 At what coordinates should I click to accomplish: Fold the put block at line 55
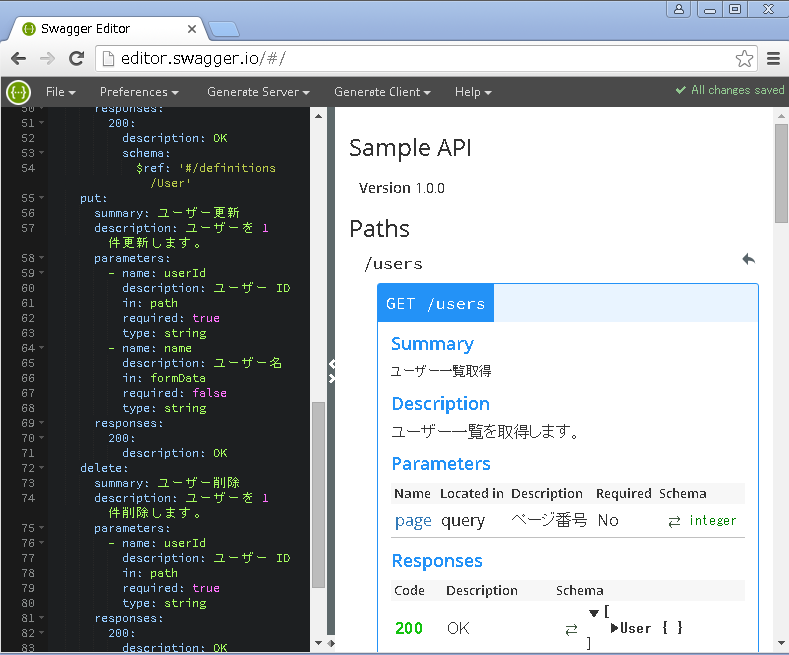click(x=41, y=198)
